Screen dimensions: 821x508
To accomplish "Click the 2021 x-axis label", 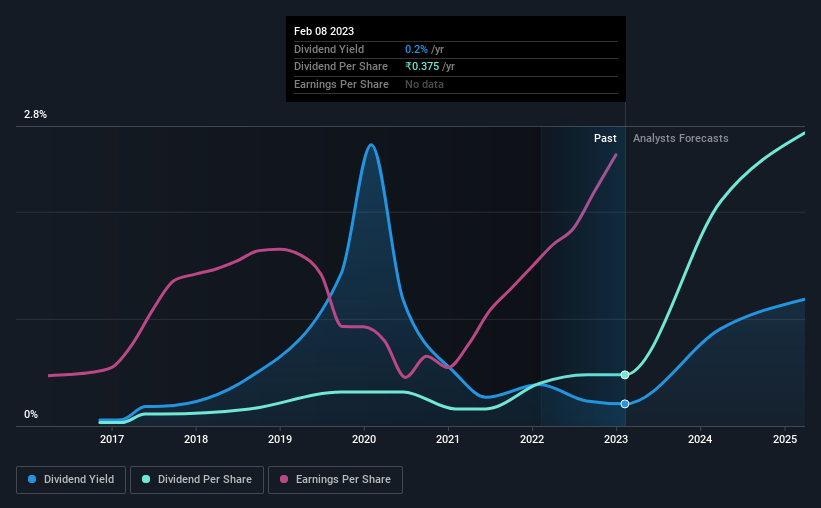I will [448, 439].
